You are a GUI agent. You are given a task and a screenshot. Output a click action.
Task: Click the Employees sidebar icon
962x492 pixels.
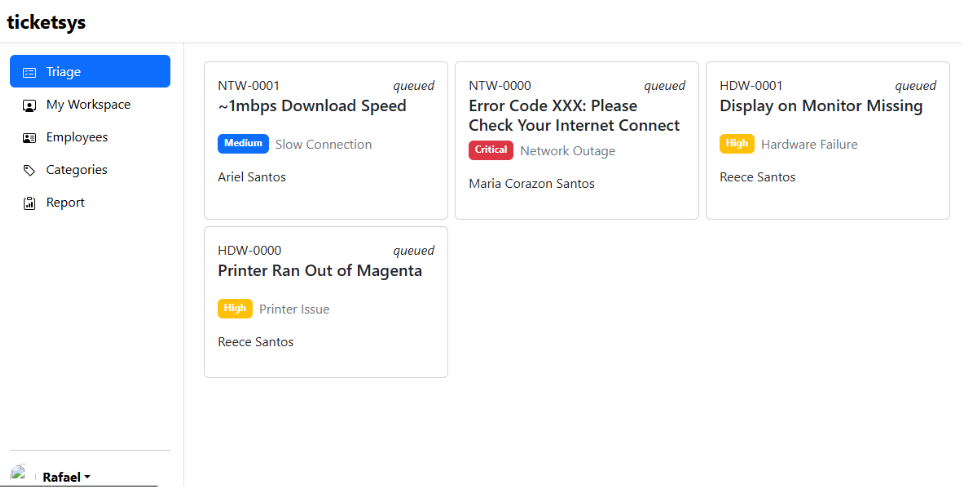[29, 138]
